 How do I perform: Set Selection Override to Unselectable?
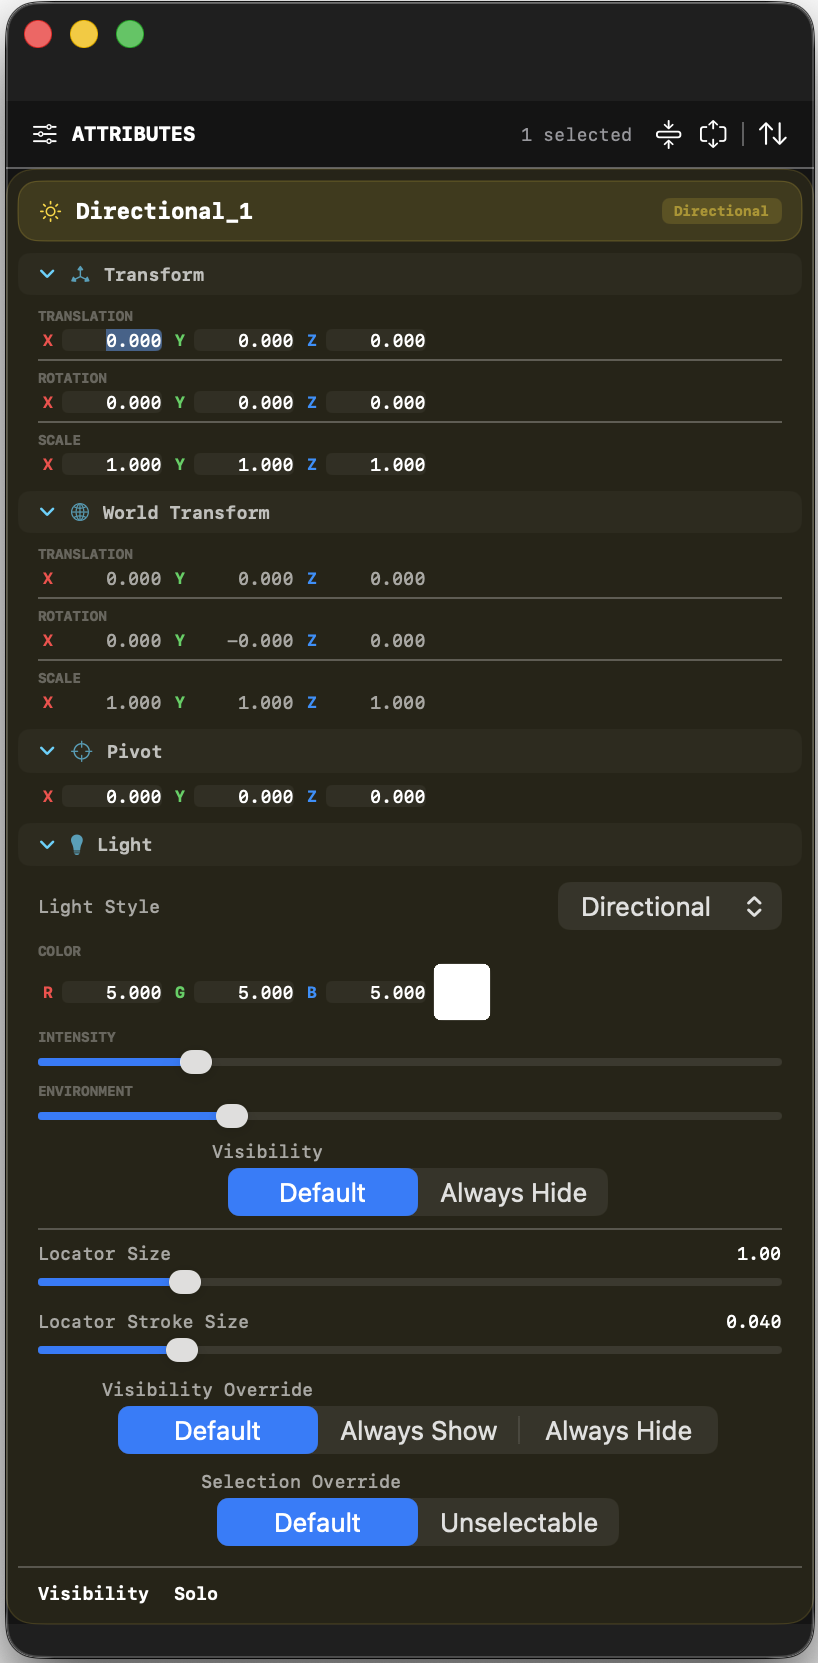coord(519,1522)
